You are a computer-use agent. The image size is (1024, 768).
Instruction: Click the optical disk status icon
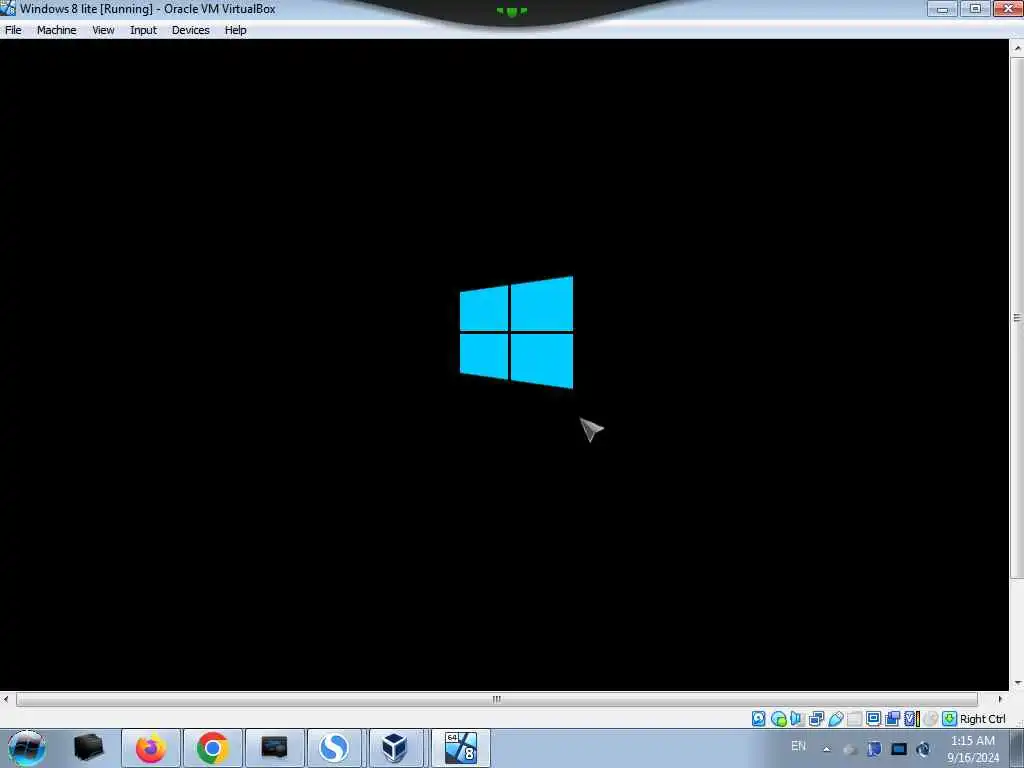point(778,718)
